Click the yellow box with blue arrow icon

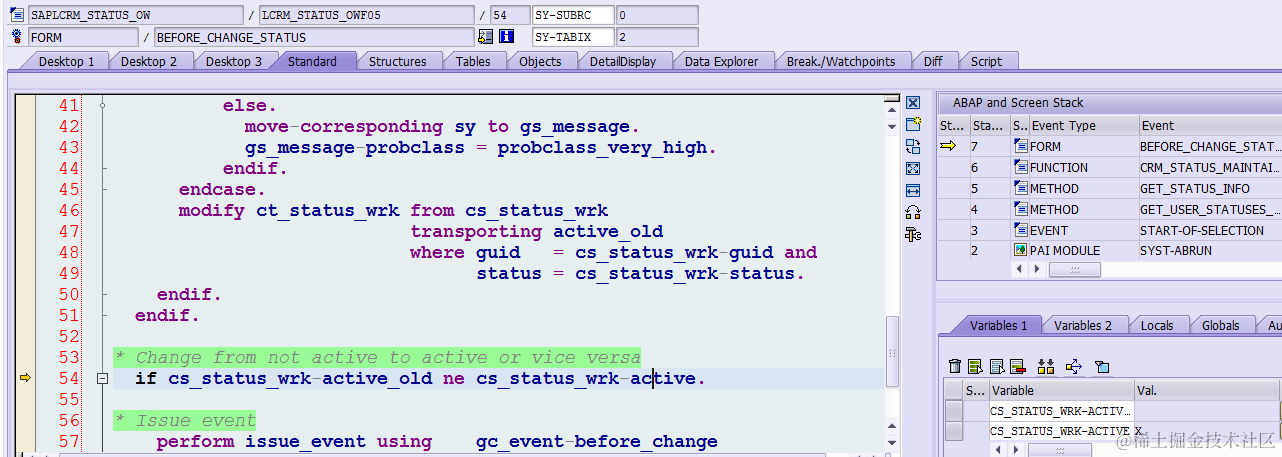click(1074, 366)
